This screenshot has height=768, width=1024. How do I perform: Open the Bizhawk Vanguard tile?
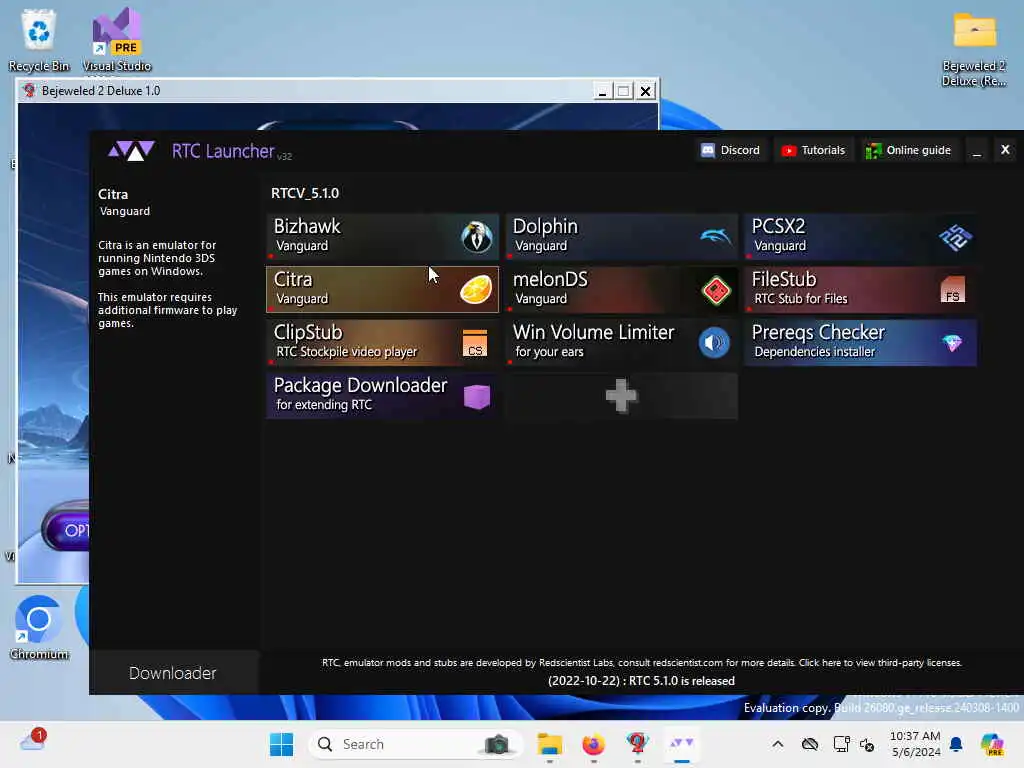tap(383, 236)
